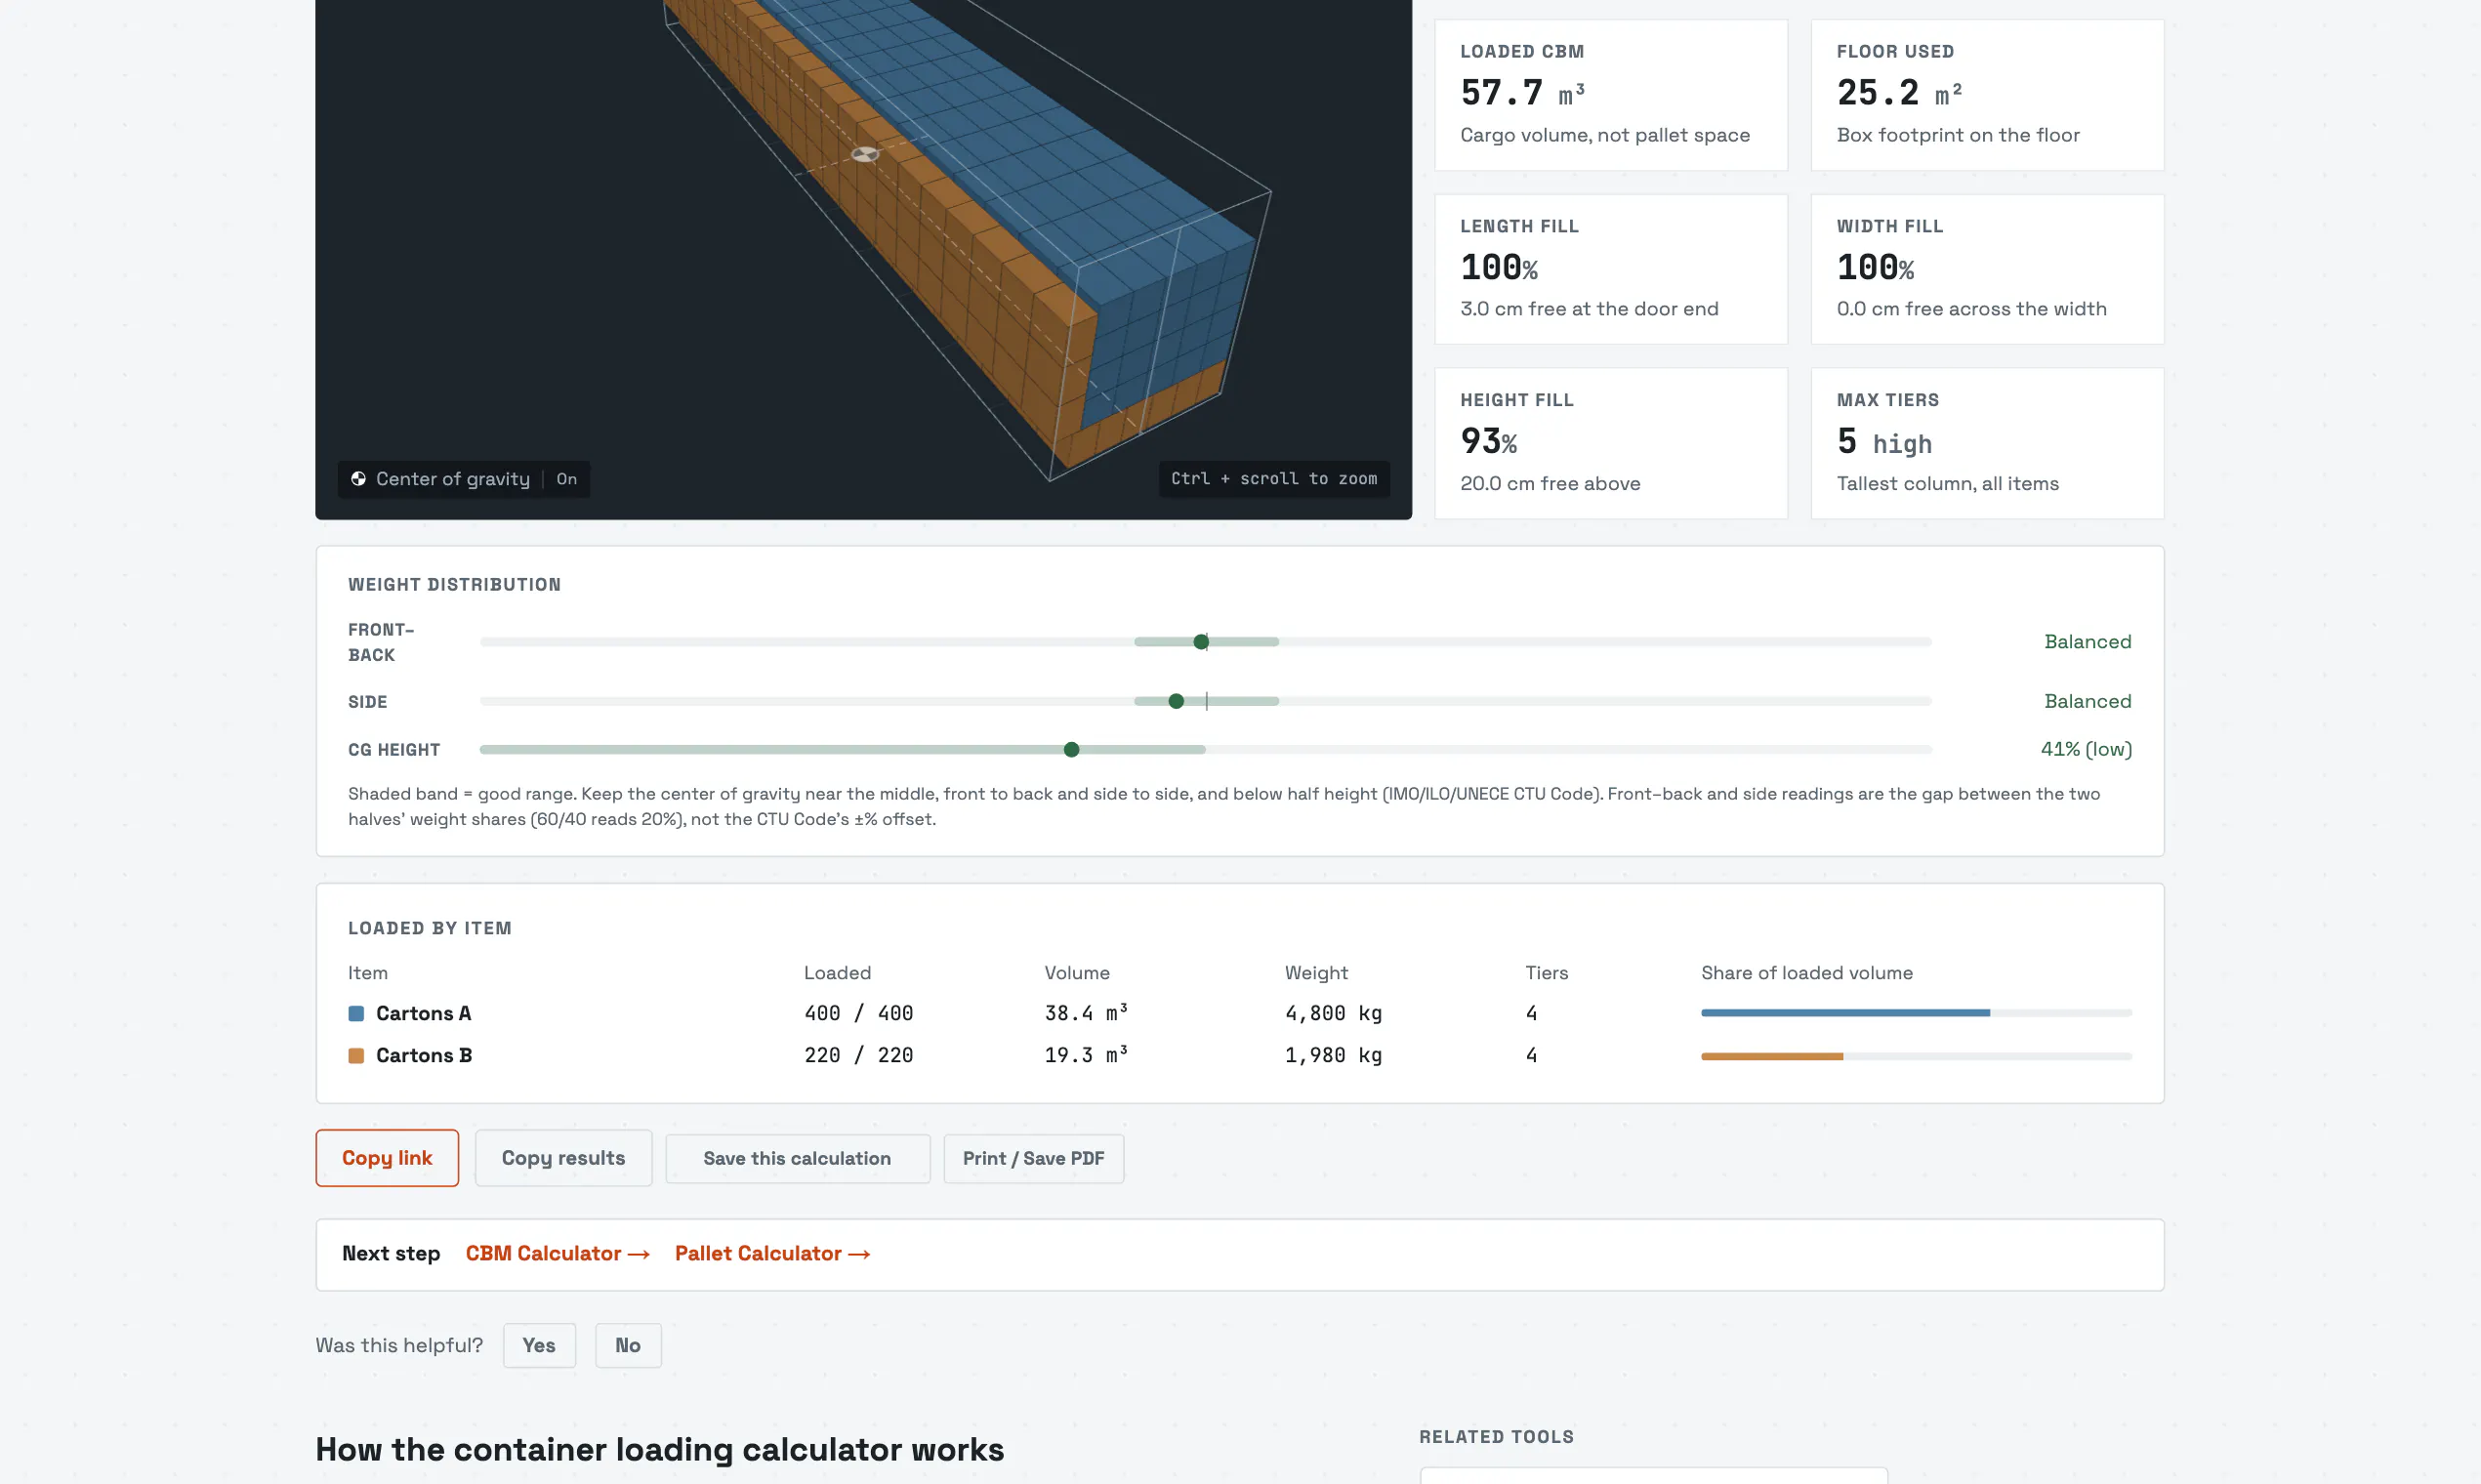Click the 220 / 220 loaded value
This screenshot has width=2481, height=1484.
click(x=858, y=1055)
